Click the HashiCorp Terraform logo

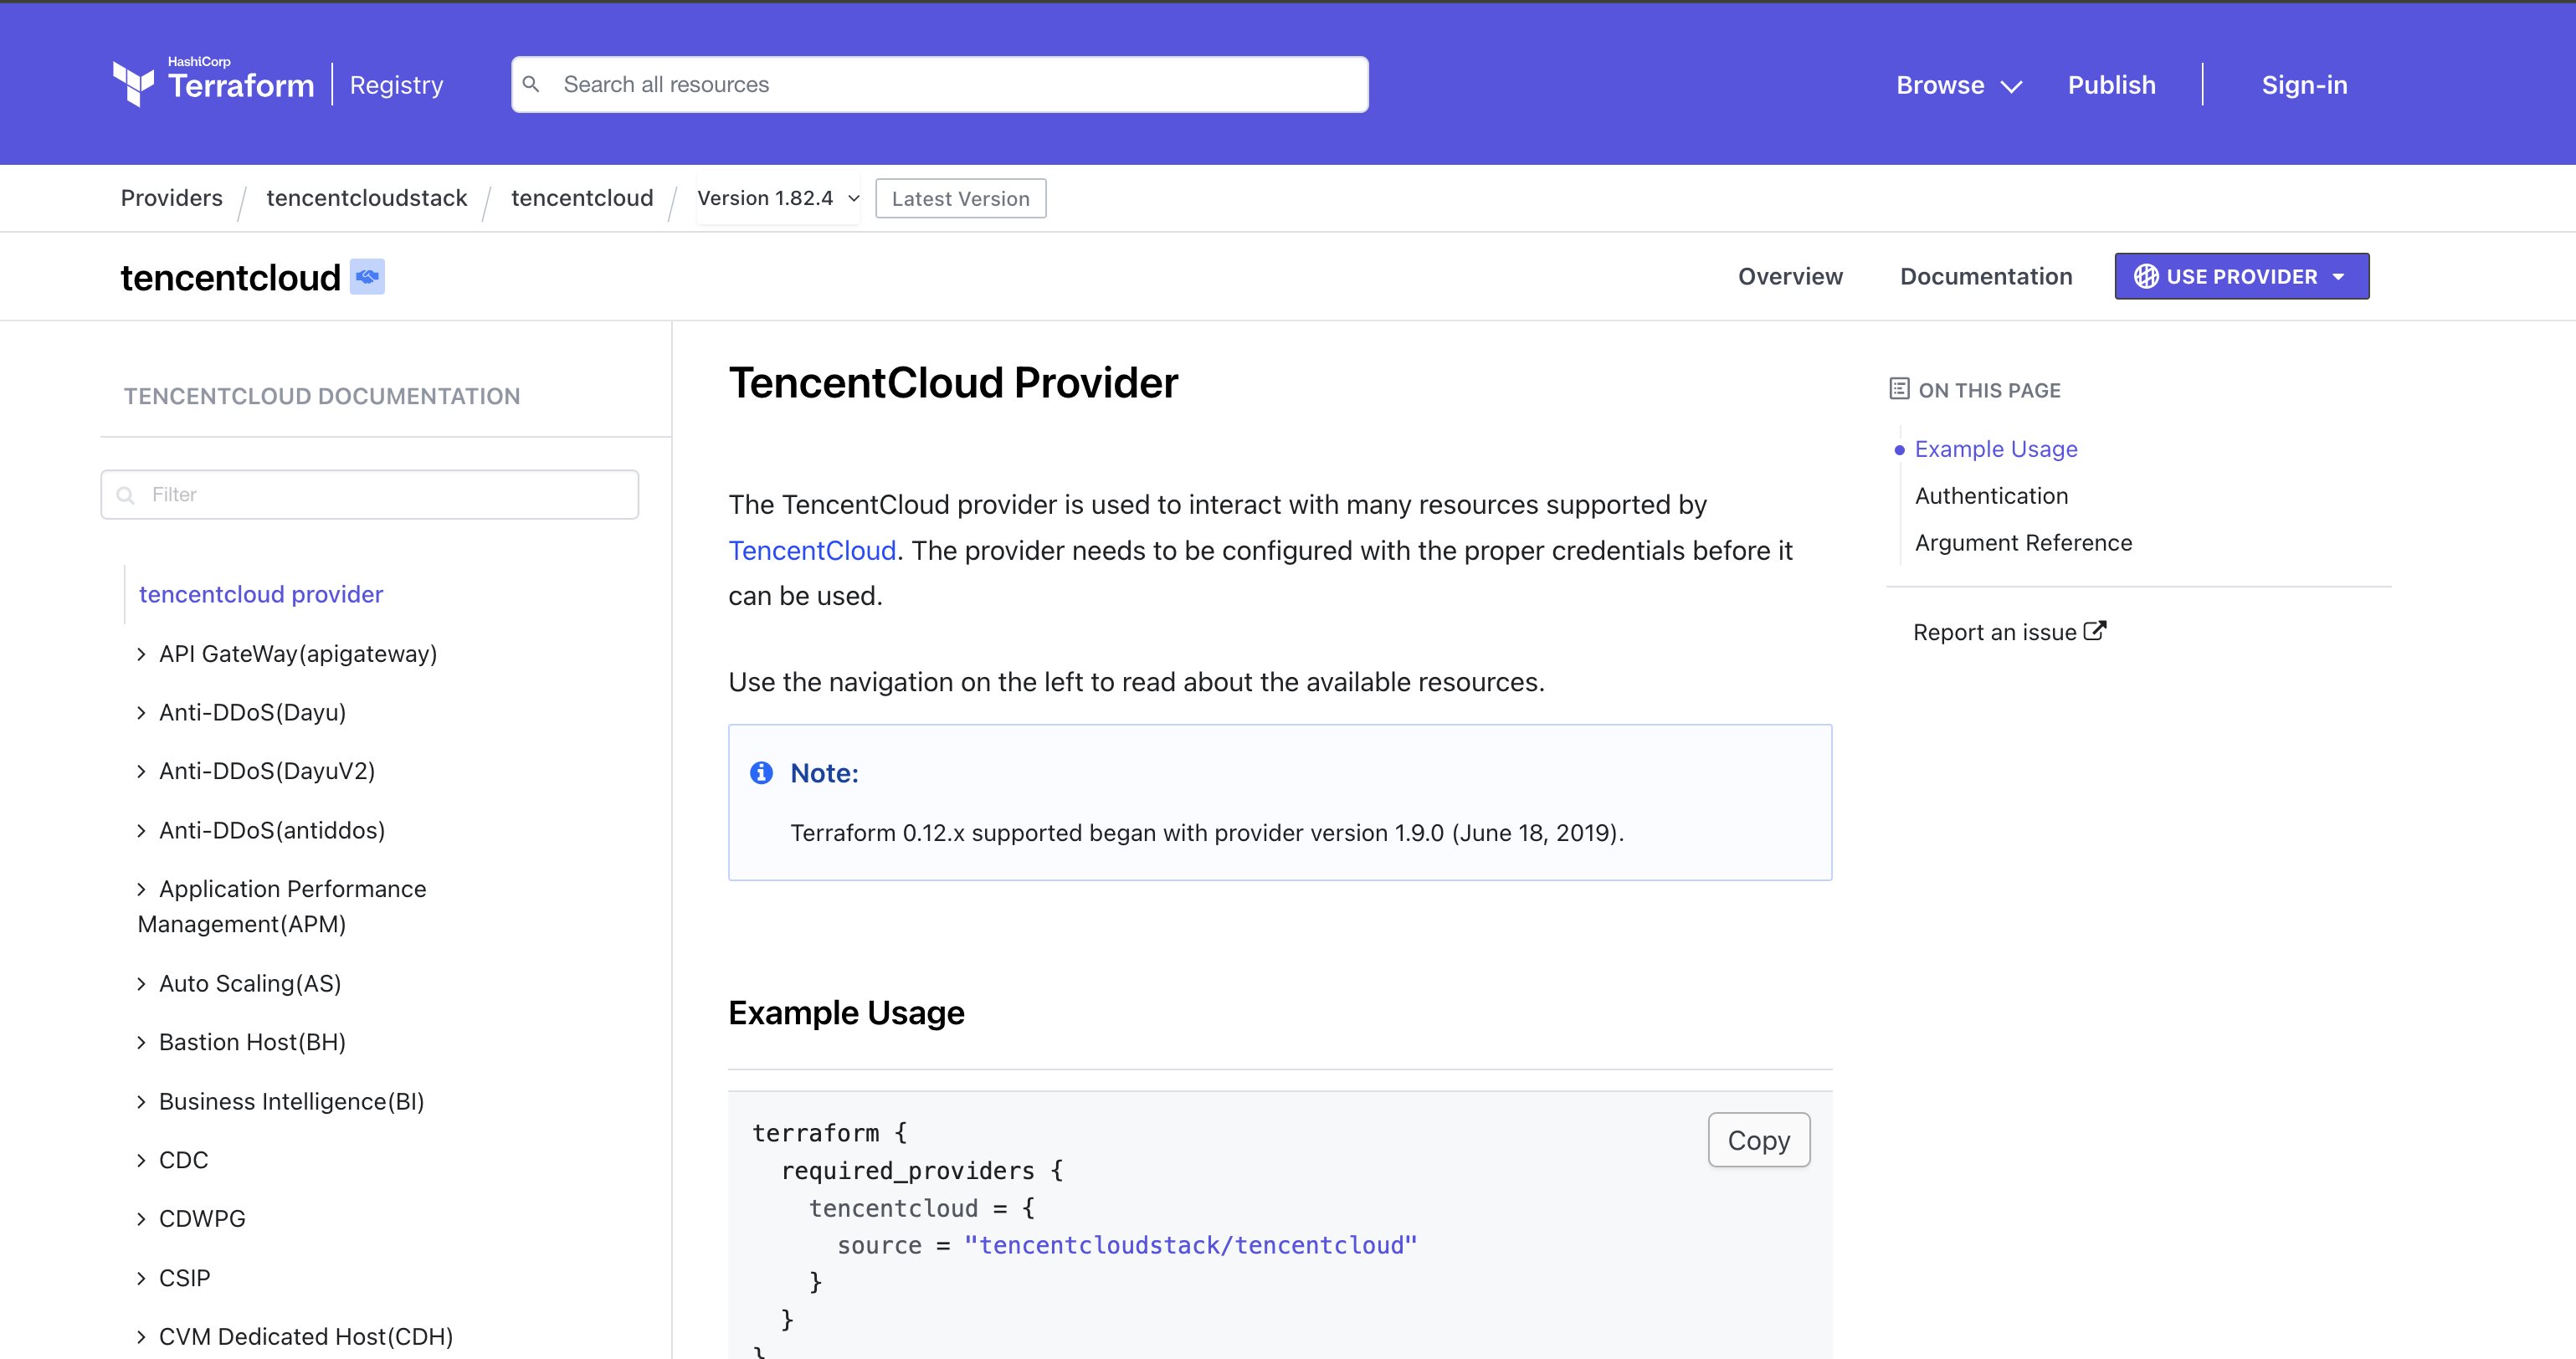(213, 81)
